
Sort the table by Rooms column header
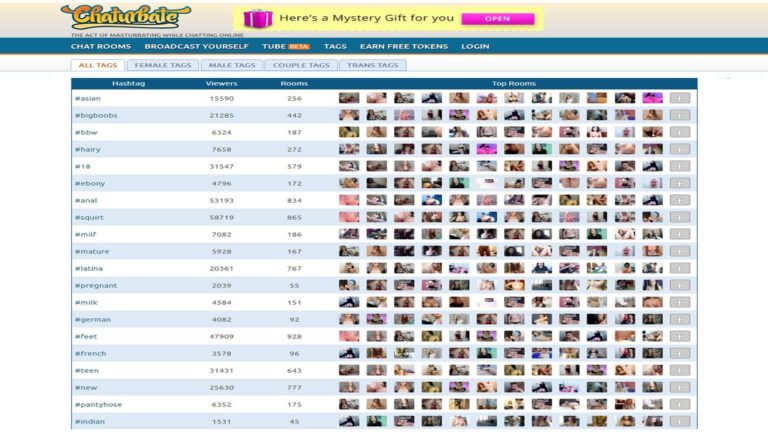point(294,83)
